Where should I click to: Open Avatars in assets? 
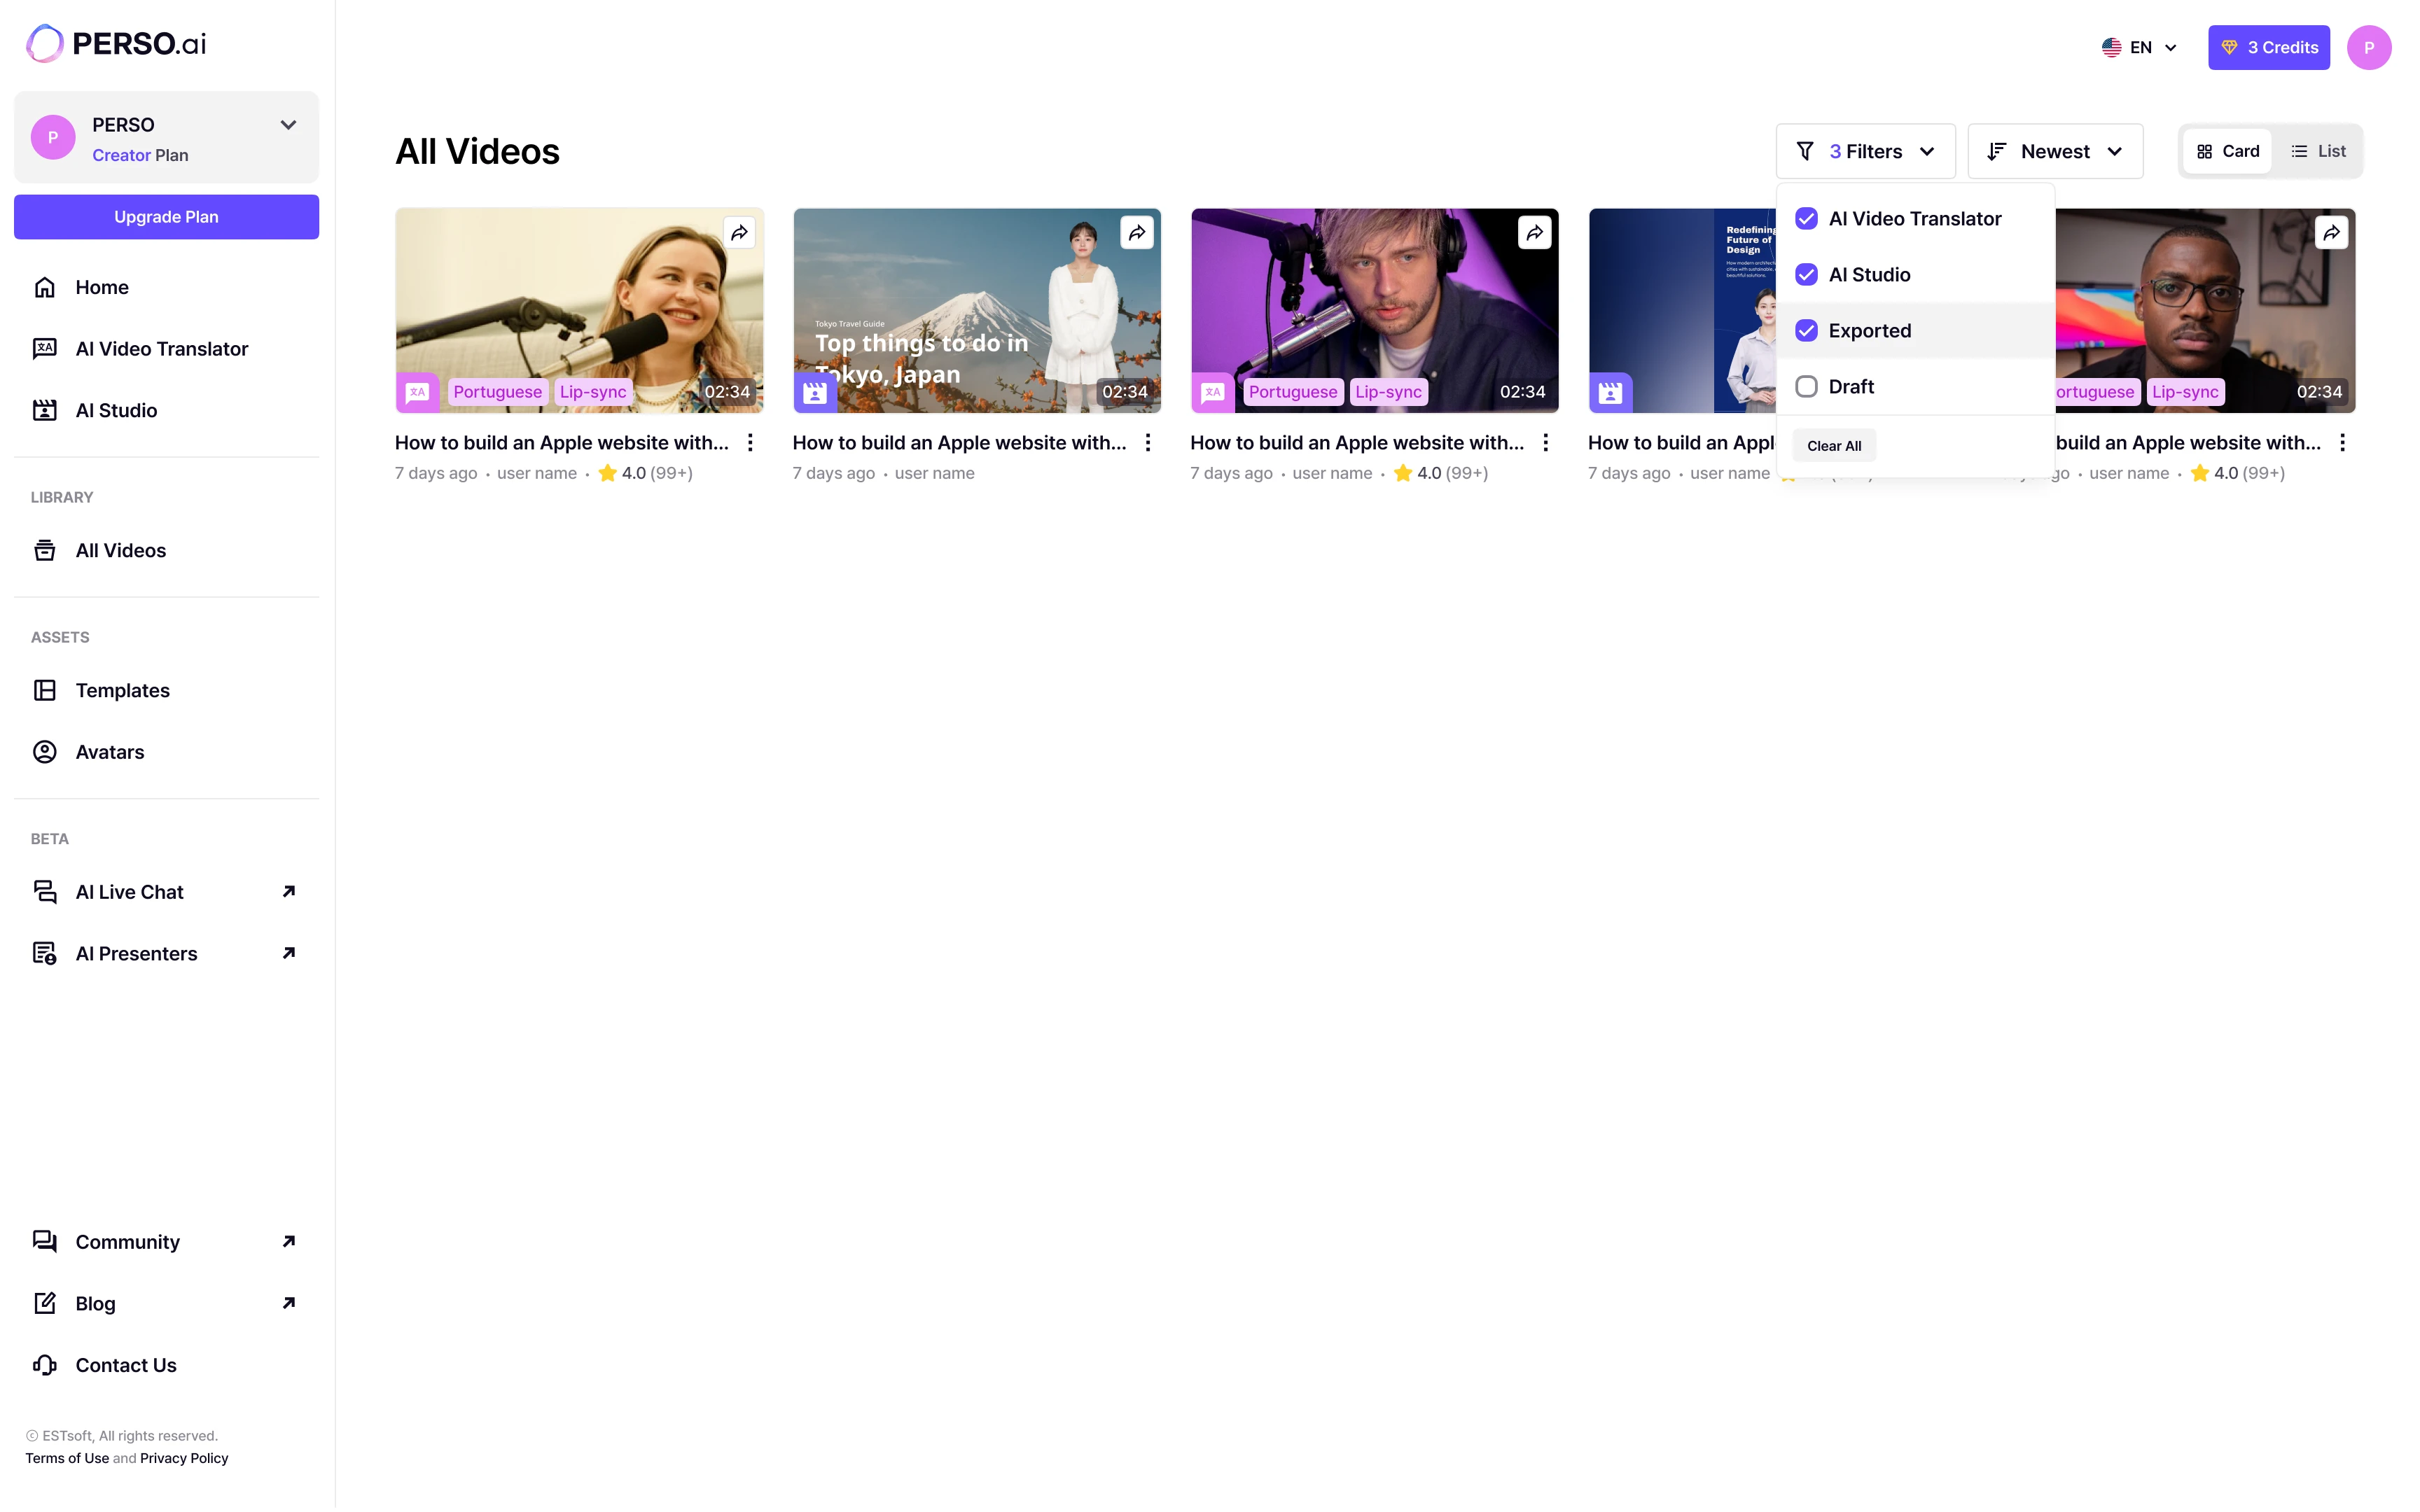coord(166,752)
